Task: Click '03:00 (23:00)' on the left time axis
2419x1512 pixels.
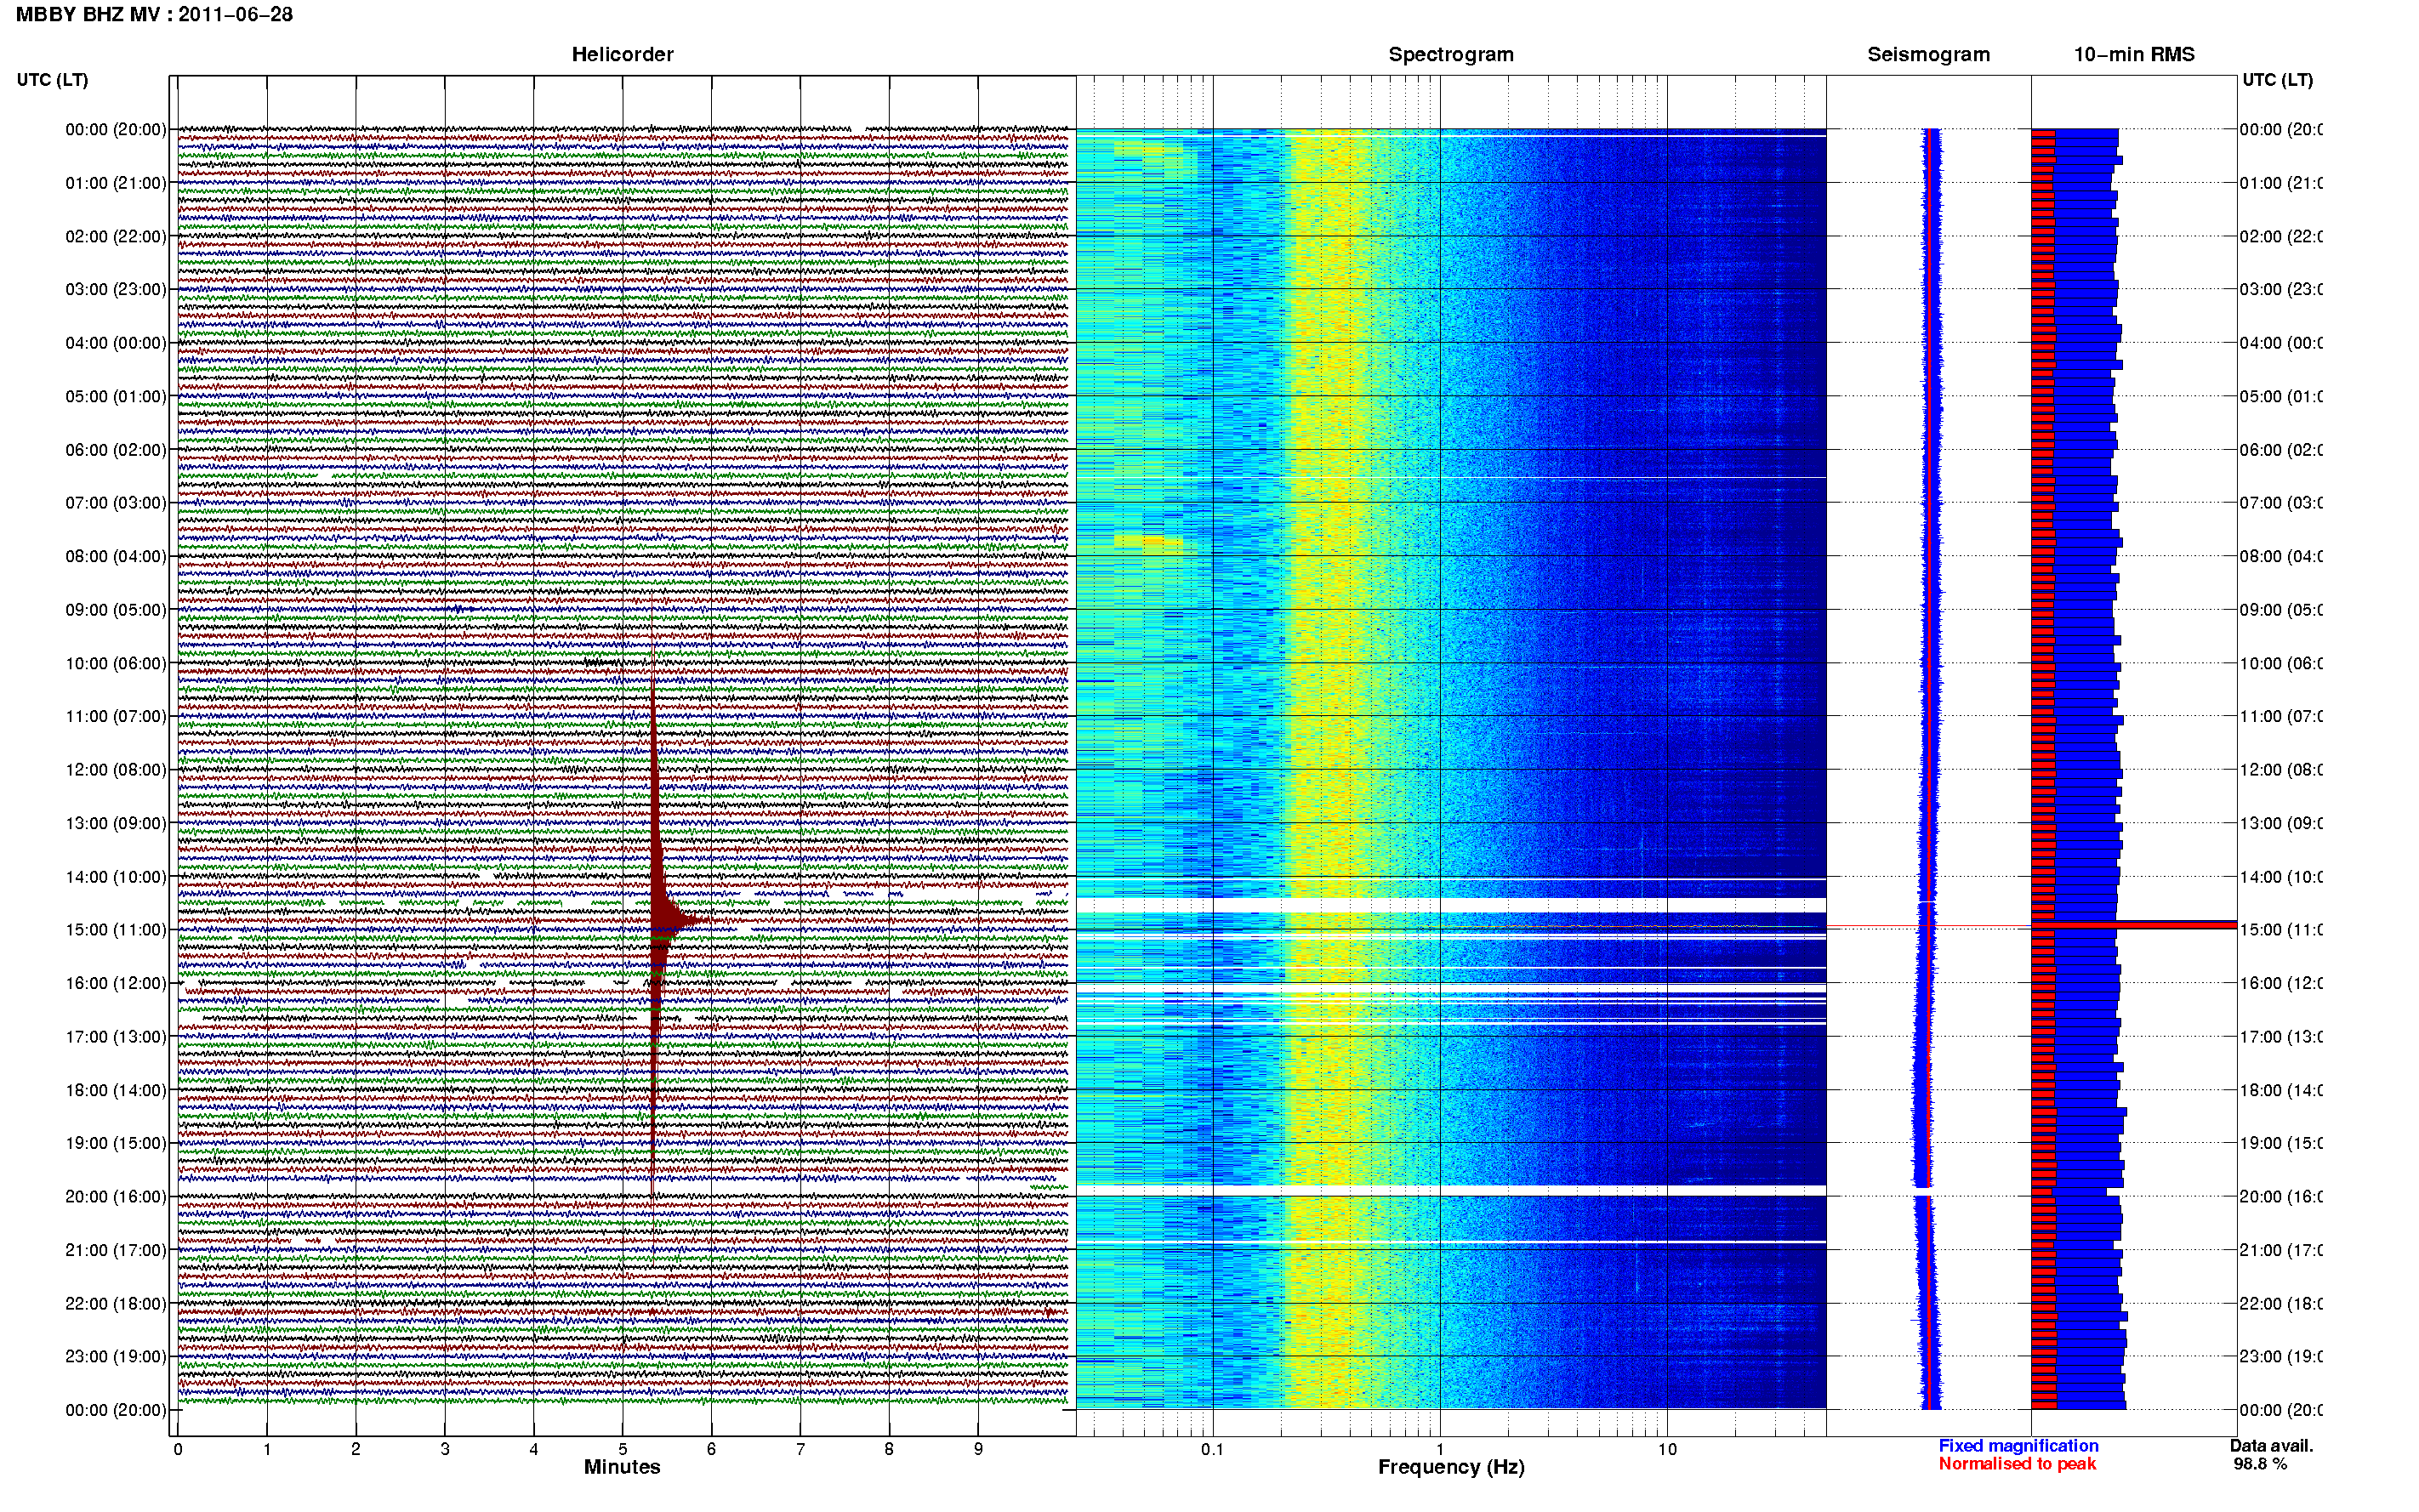Action: point(116,289)
